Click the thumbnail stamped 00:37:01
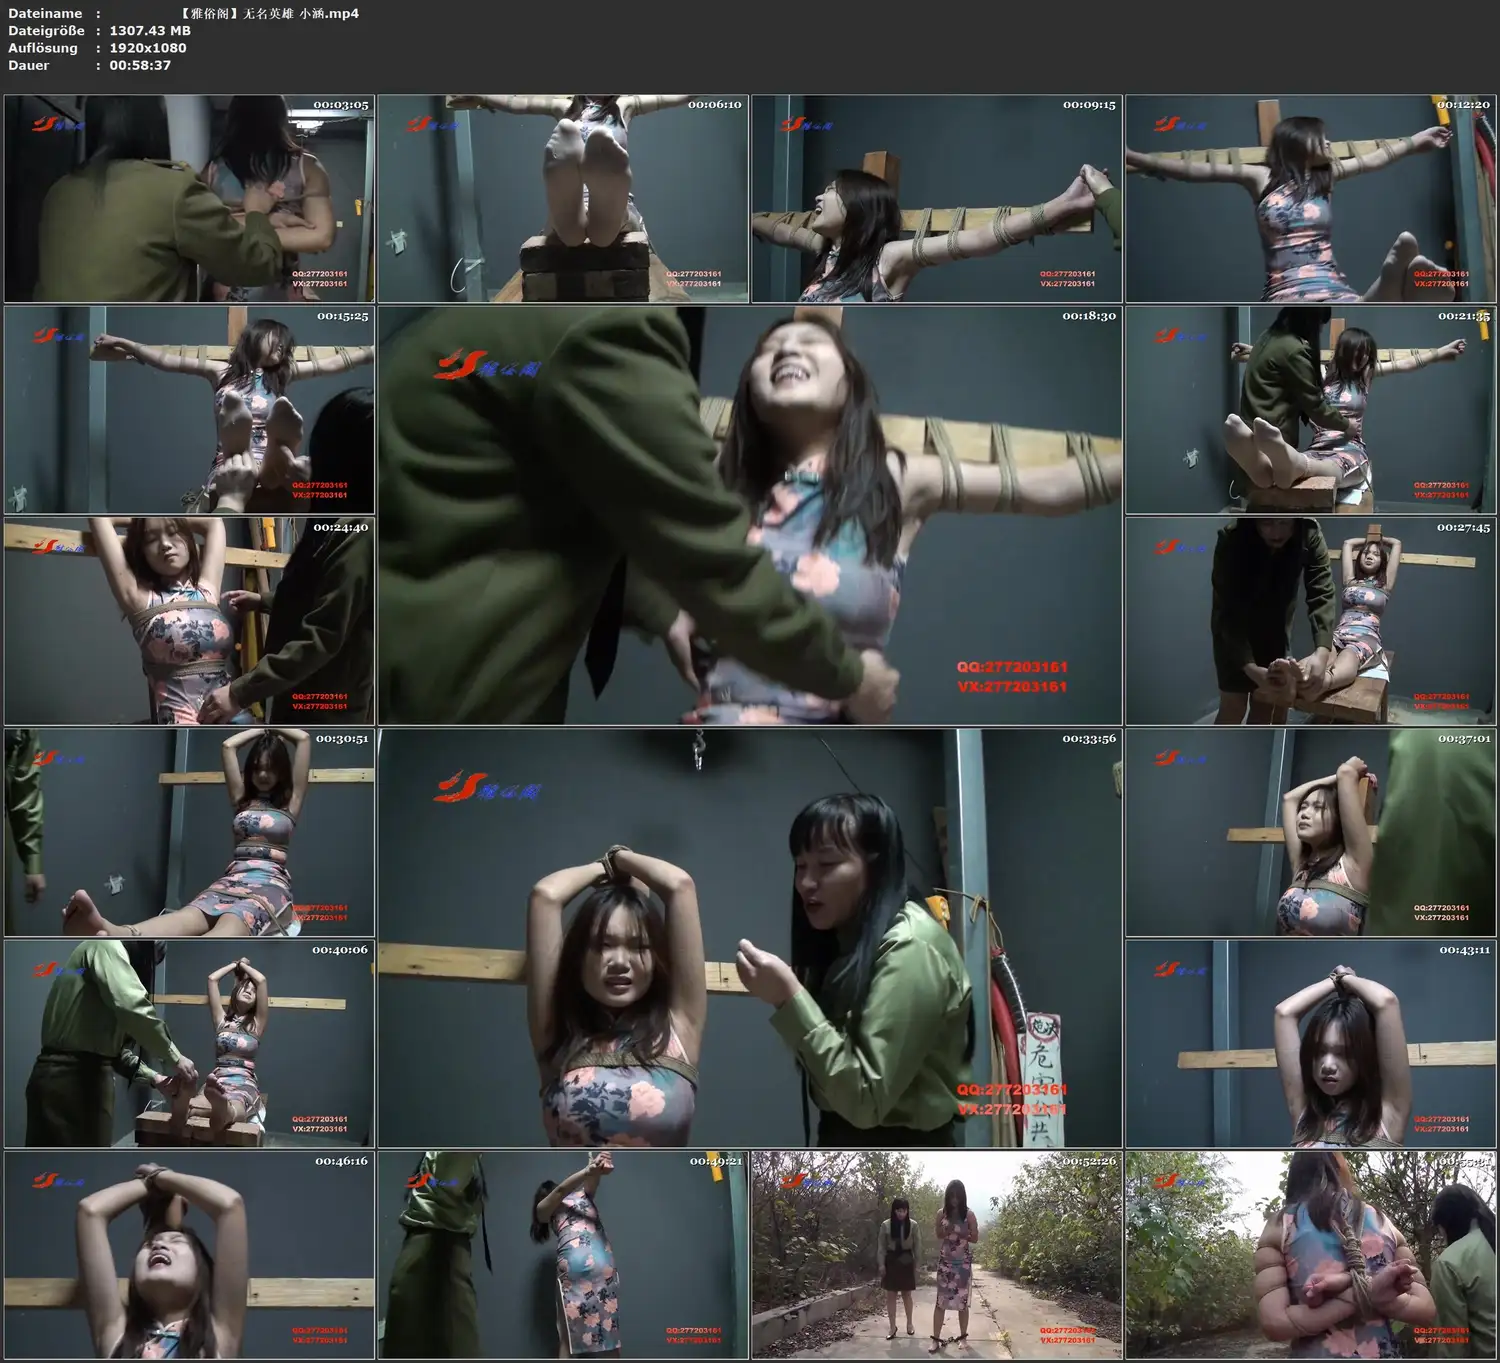This screenshot has height=1363, width=1500. [1311, 833]
